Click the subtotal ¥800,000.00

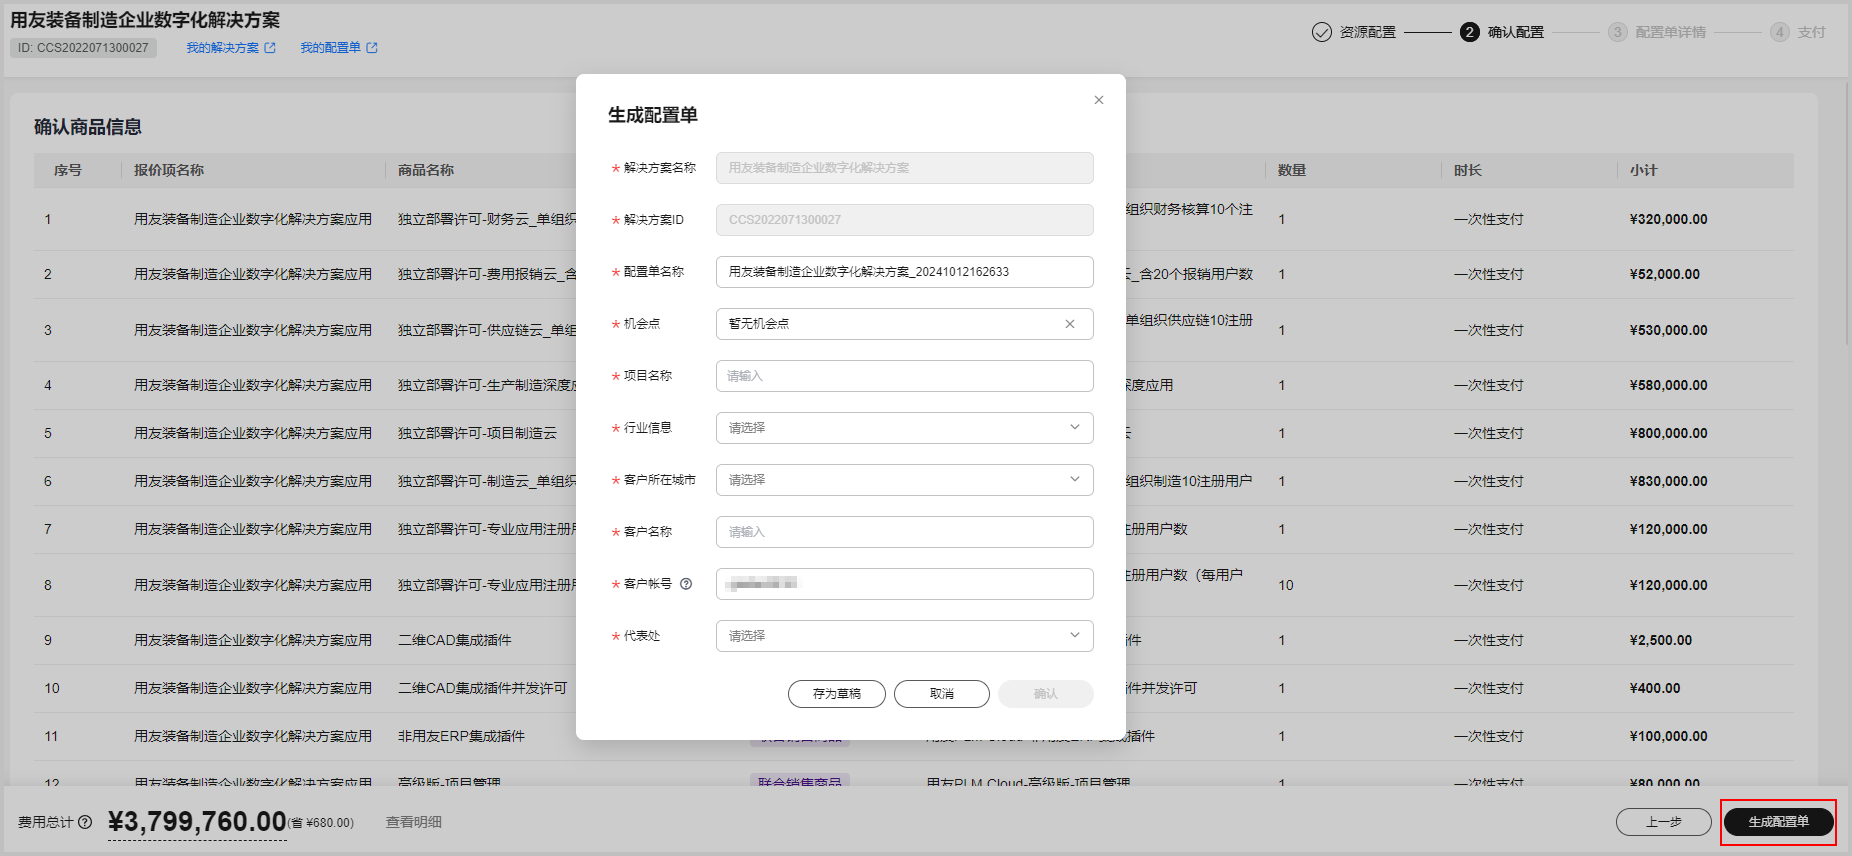(x=1669, y=433)
